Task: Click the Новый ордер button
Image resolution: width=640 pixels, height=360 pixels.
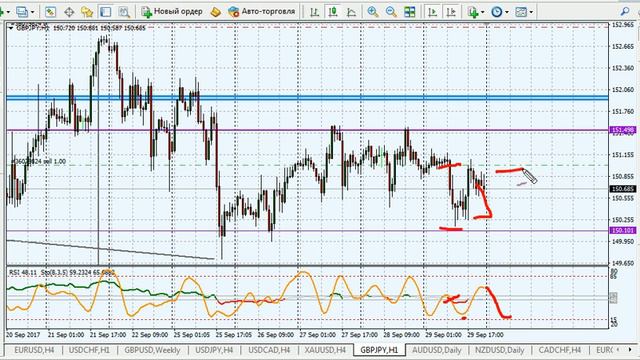Action: 172,12
